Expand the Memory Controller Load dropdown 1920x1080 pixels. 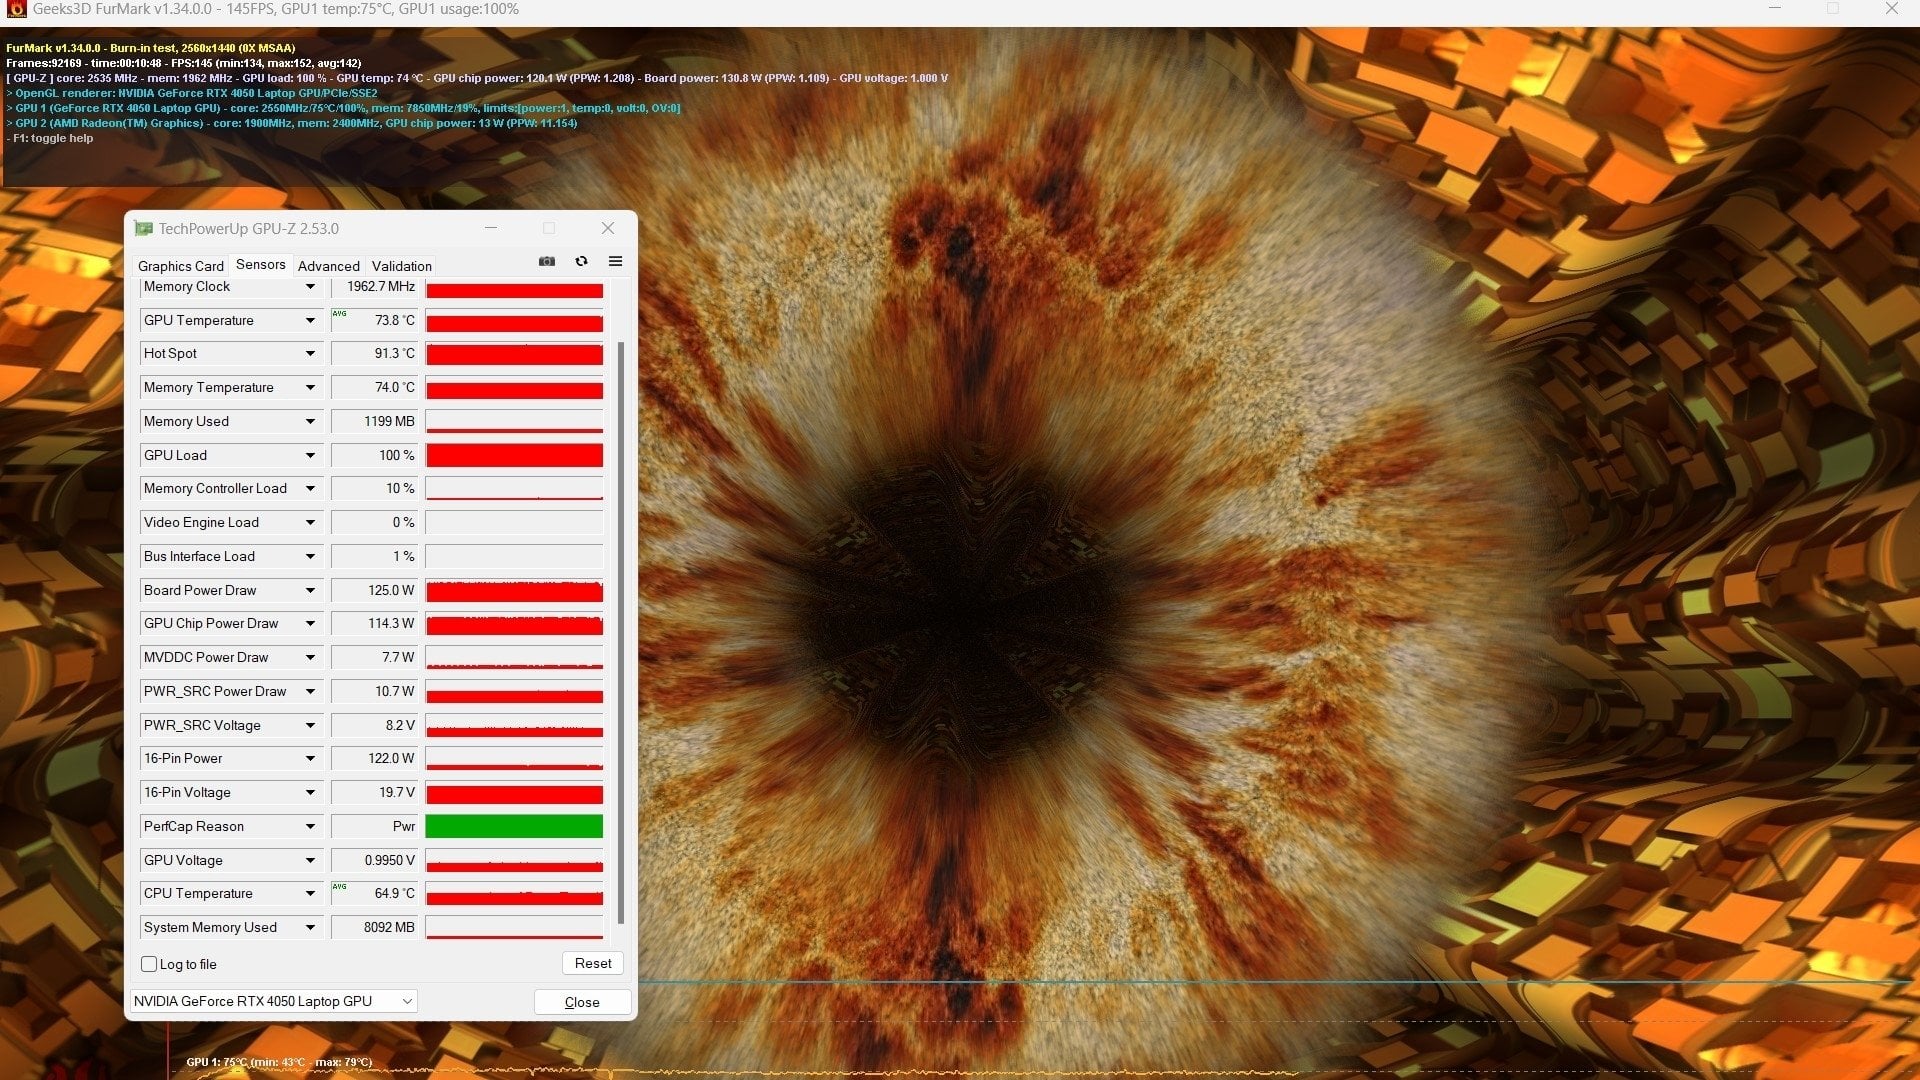point(310,489)
